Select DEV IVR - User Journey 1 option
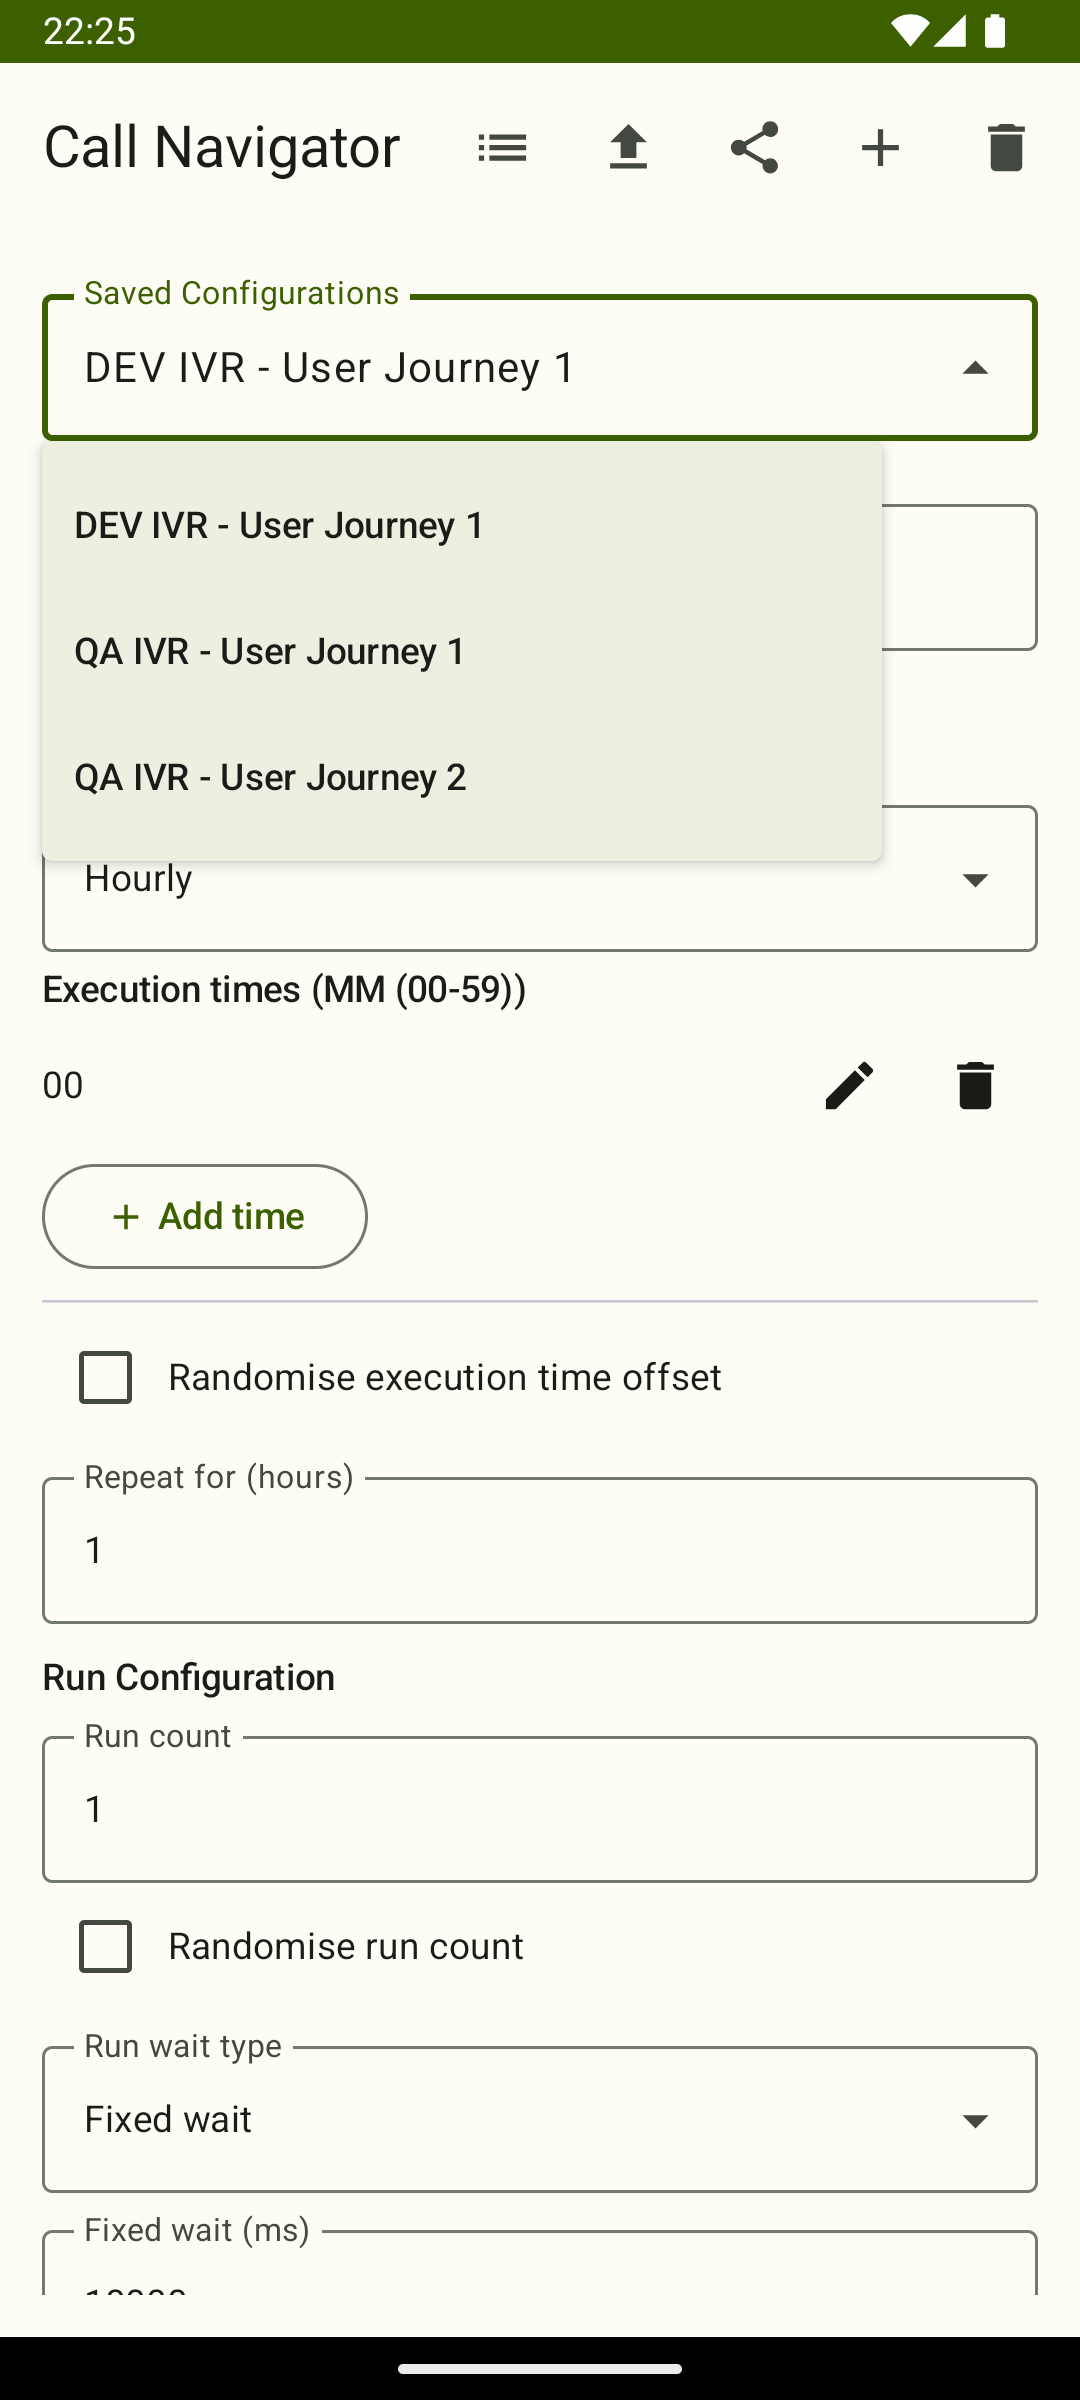Image resolution: width=1080 pixels, height=2400 pixels. point(280,524)
